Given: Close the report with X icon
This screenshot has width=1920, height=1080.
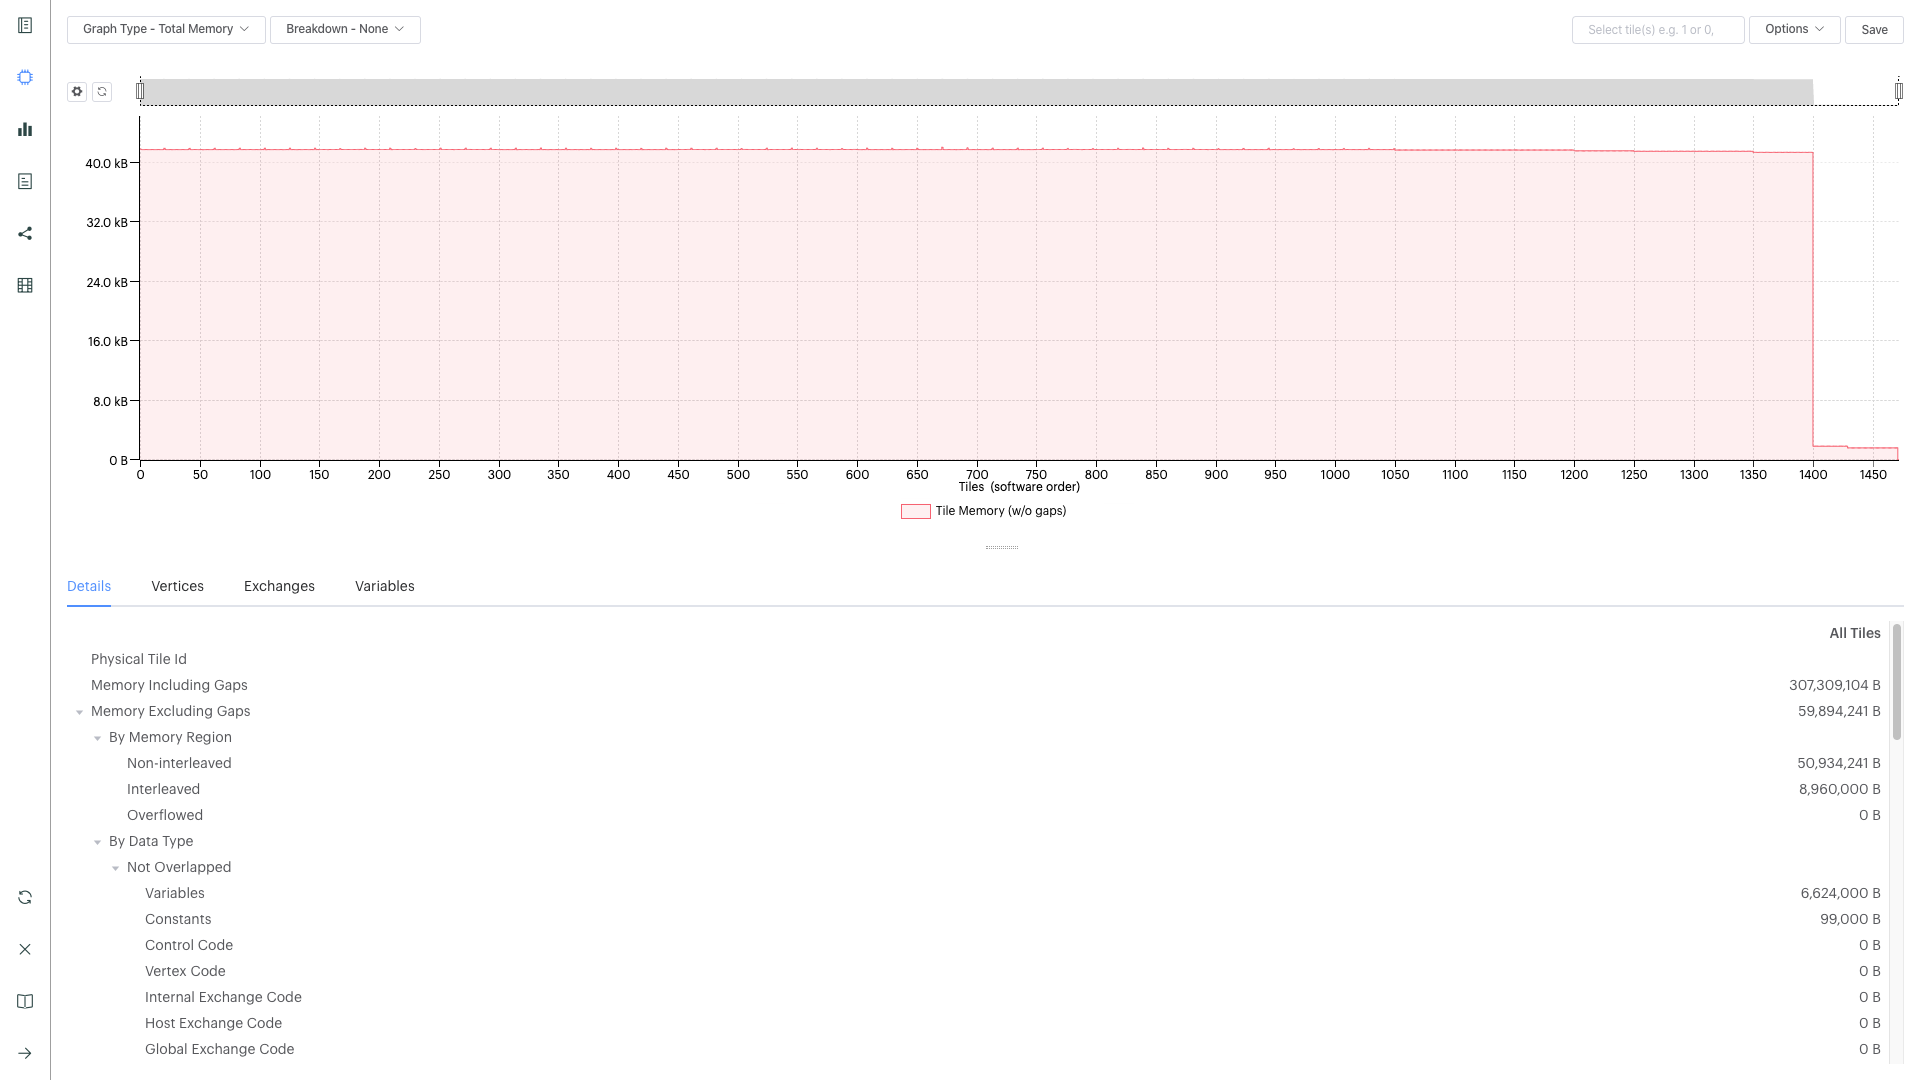Looking at the screenshot, I should point(25,950).
